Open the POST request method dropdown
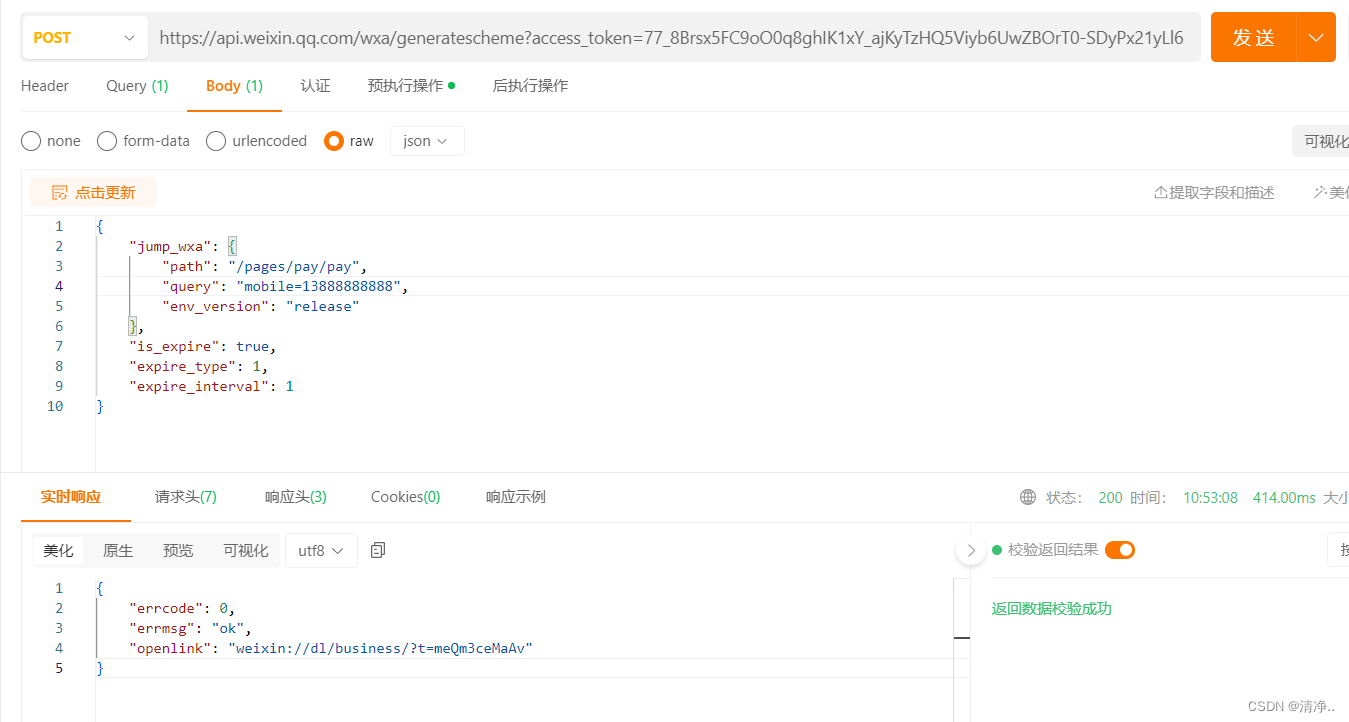Screen dimensions: 1349x722 pos(85,38)
